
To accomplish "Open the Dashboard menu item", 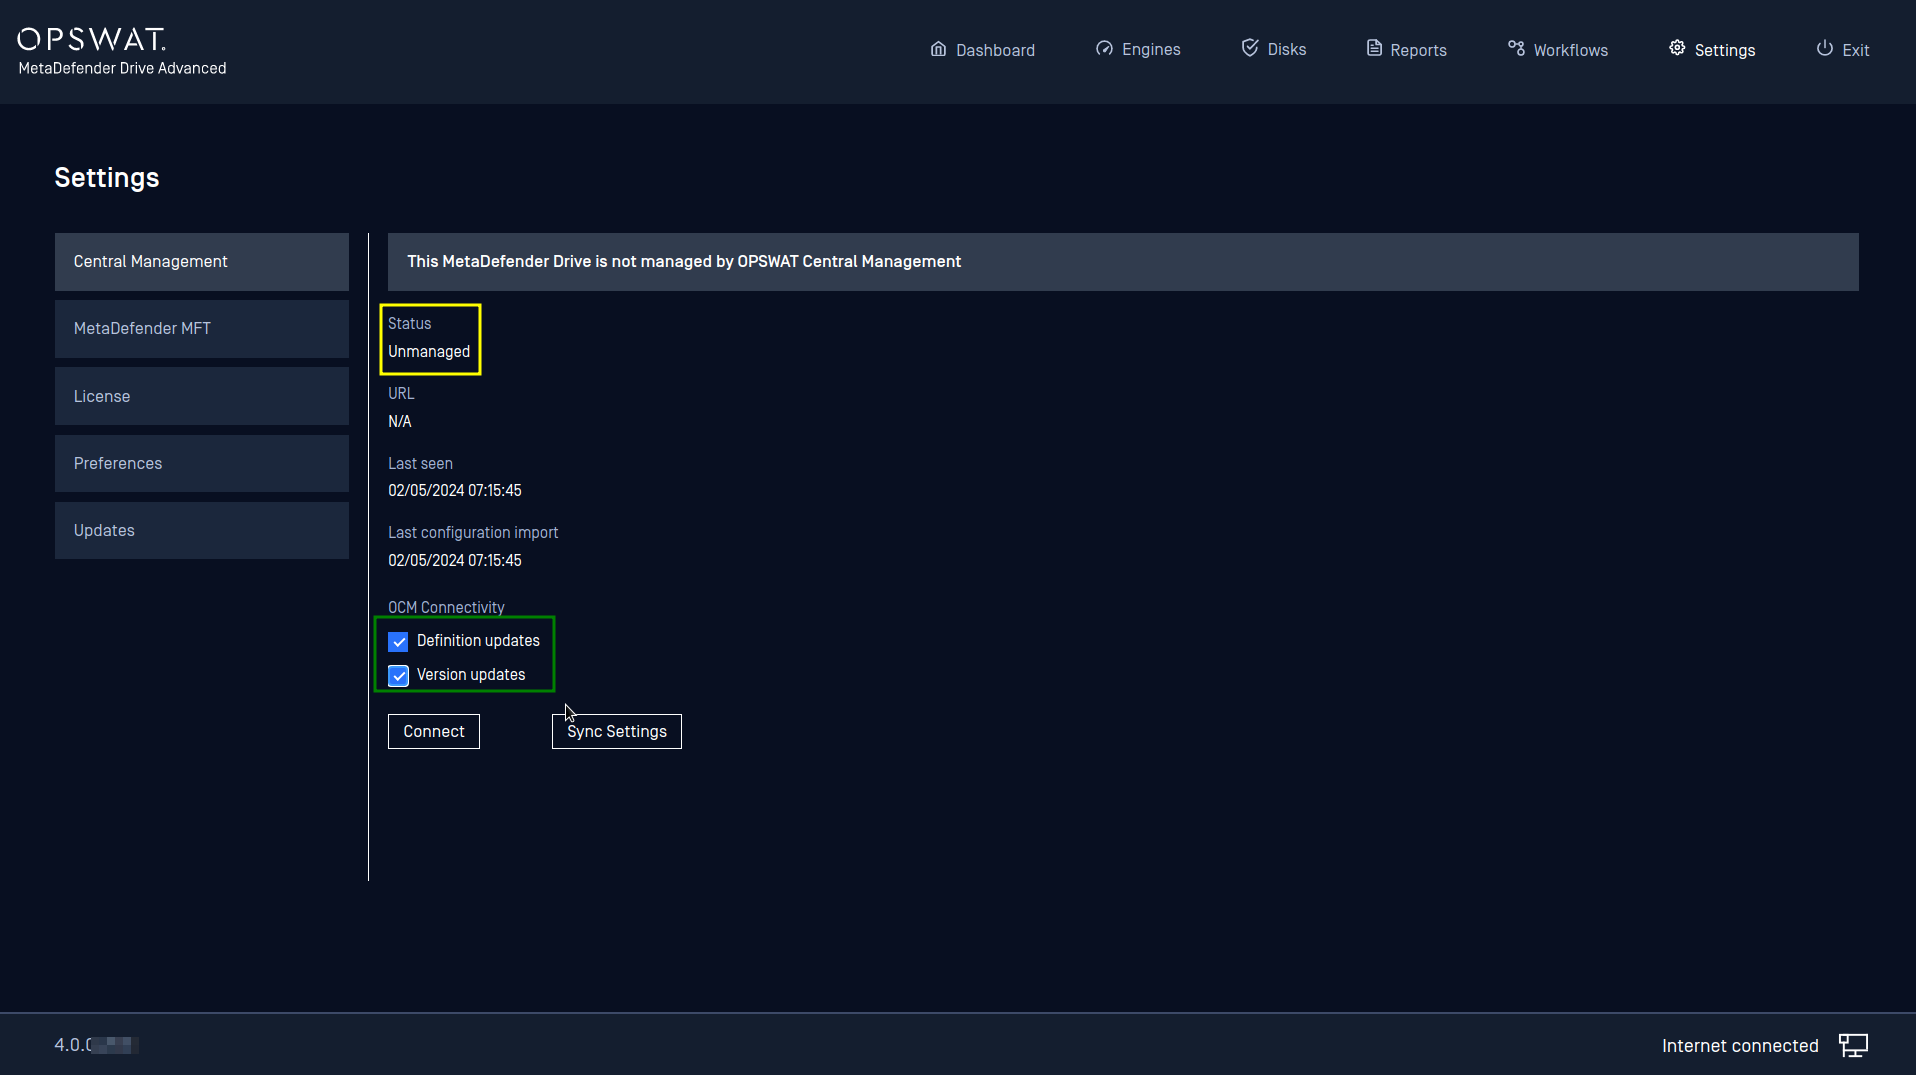I will coord(982,49).
